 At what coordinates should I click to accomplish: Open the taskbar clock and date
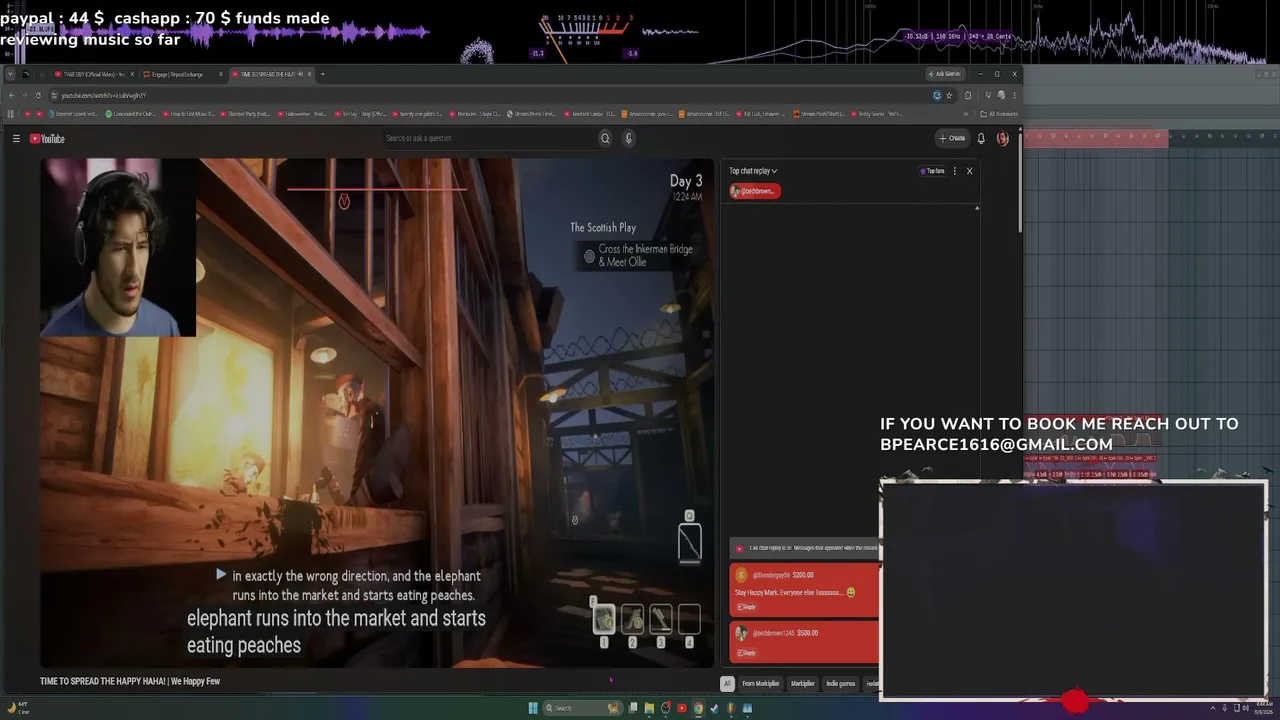1264,708
